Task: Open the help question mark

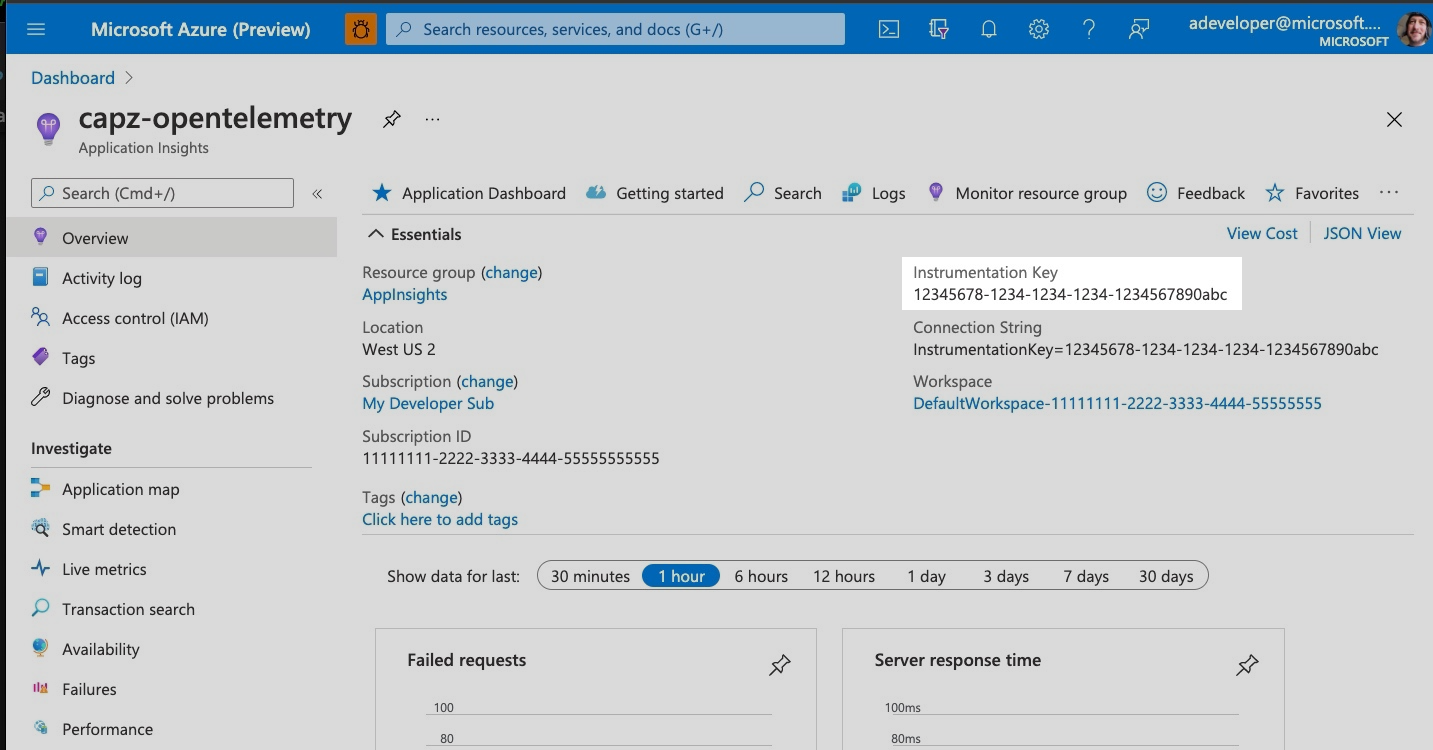Action: (1089, 29)
